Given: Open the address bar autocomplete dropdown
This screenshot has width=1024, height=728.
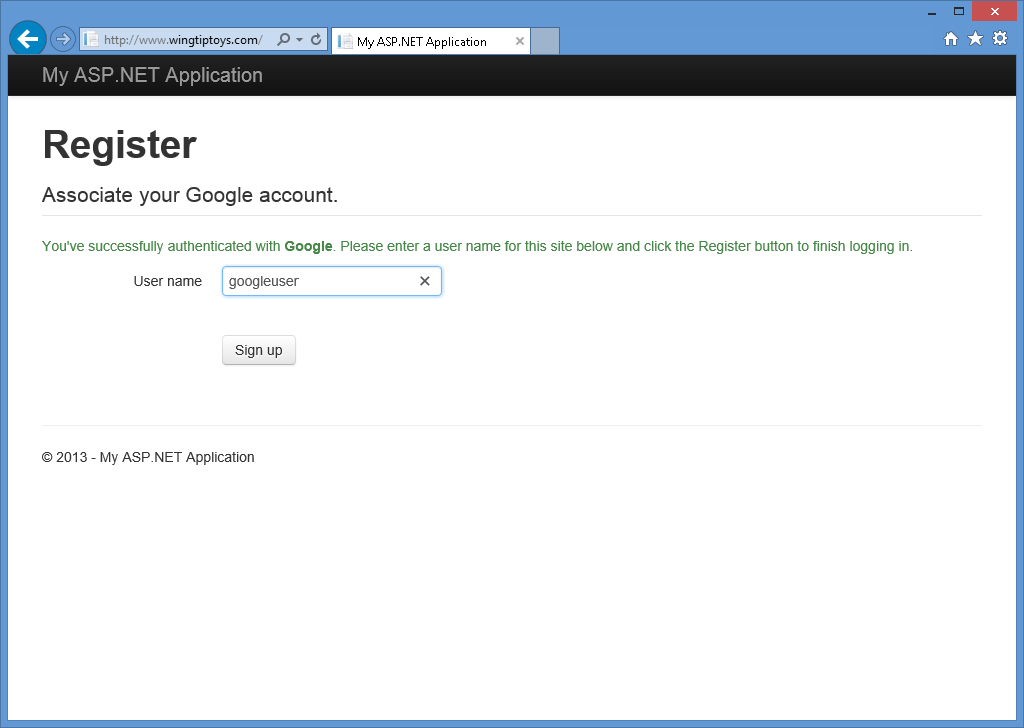Looking at the screenshot, I should (298, 38).
